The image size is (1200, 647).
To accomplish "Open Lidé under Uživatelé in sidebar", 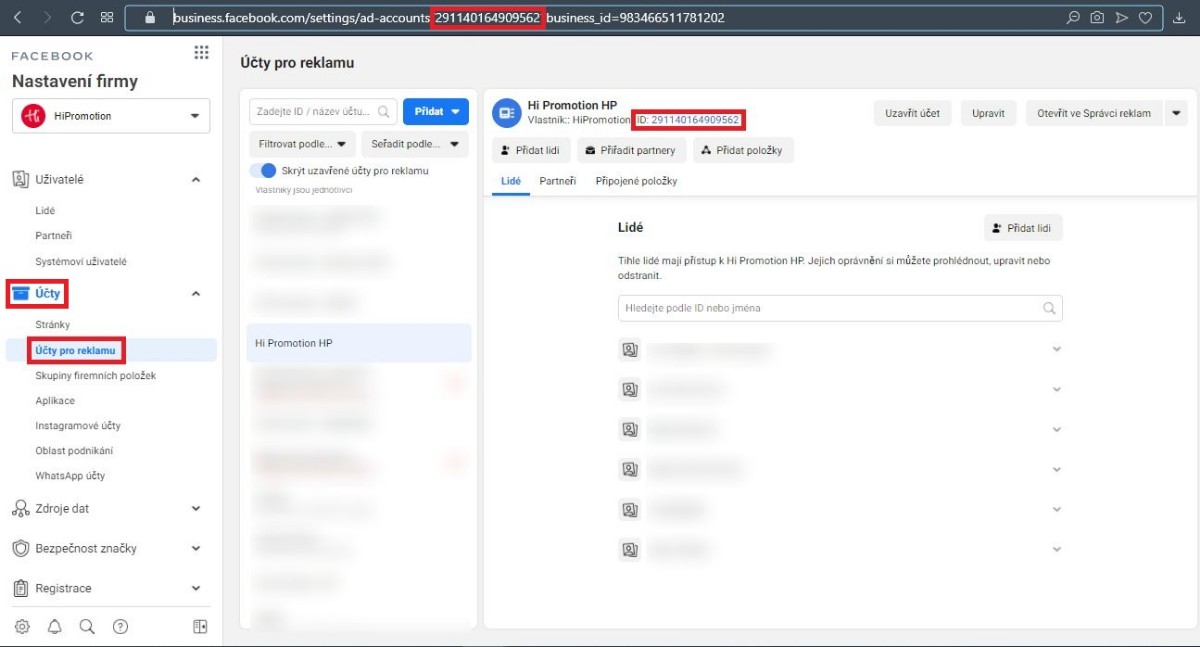I will click(45, 211).
